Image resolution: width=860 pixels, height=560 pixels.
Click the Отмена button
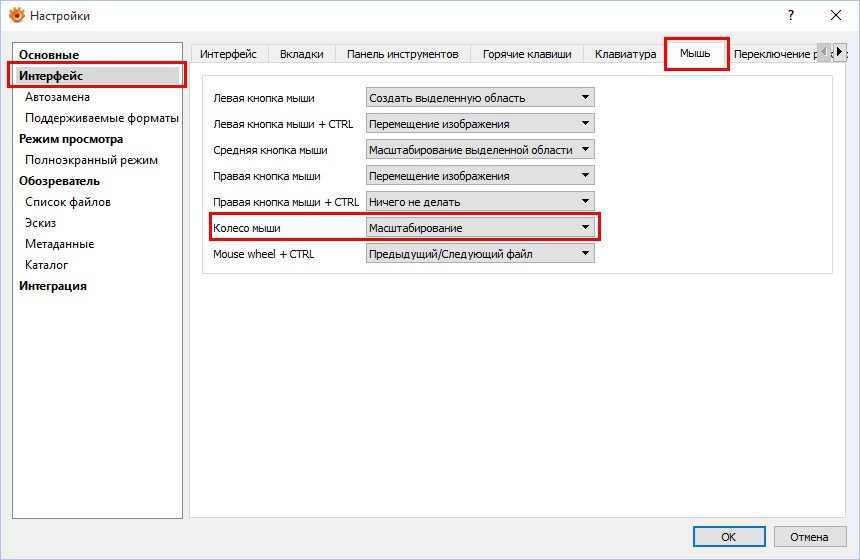tap(808, 537)
